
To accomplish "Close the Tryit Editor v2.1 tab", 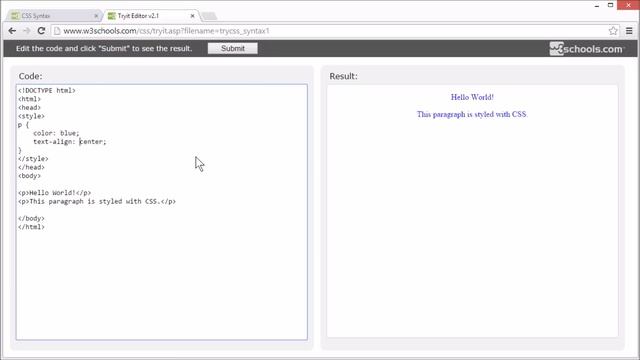I will click(192, 16).
